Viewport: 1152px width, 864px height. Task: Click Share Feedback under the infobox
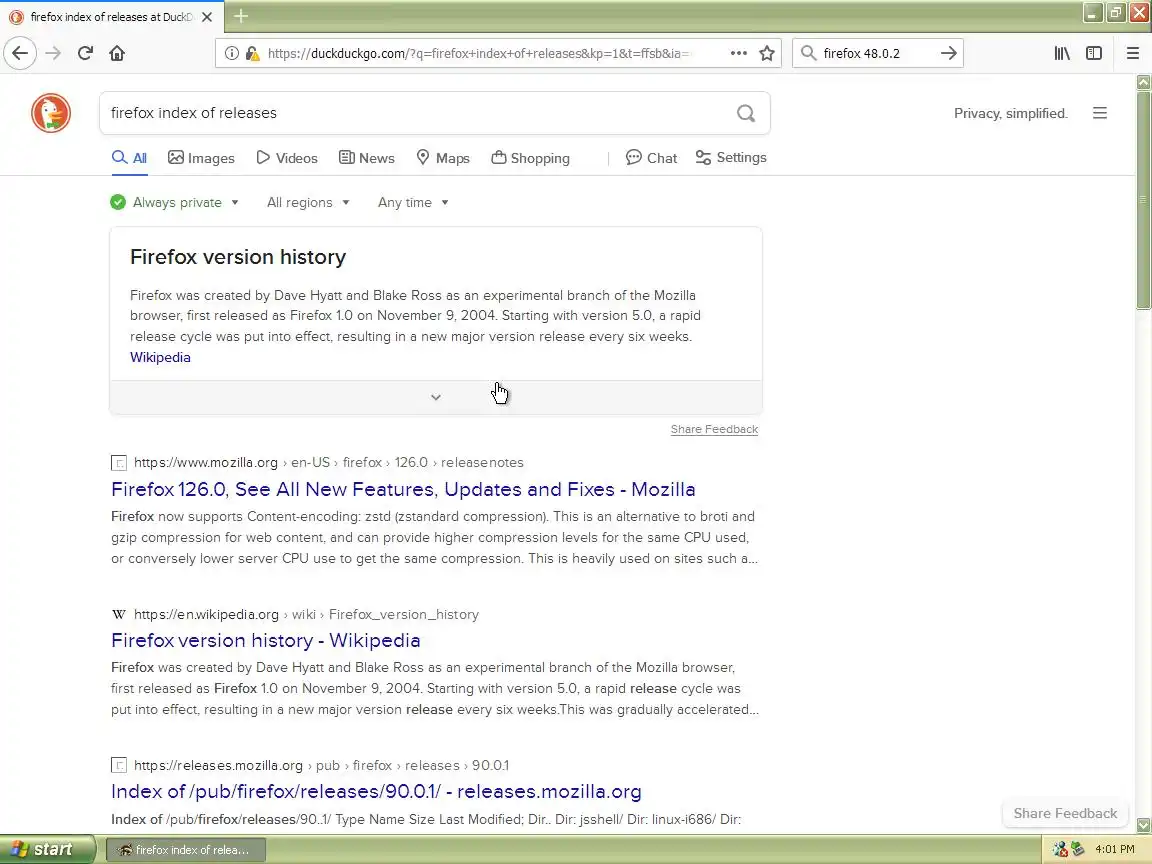pyautogui.click(x=714, y=430)
